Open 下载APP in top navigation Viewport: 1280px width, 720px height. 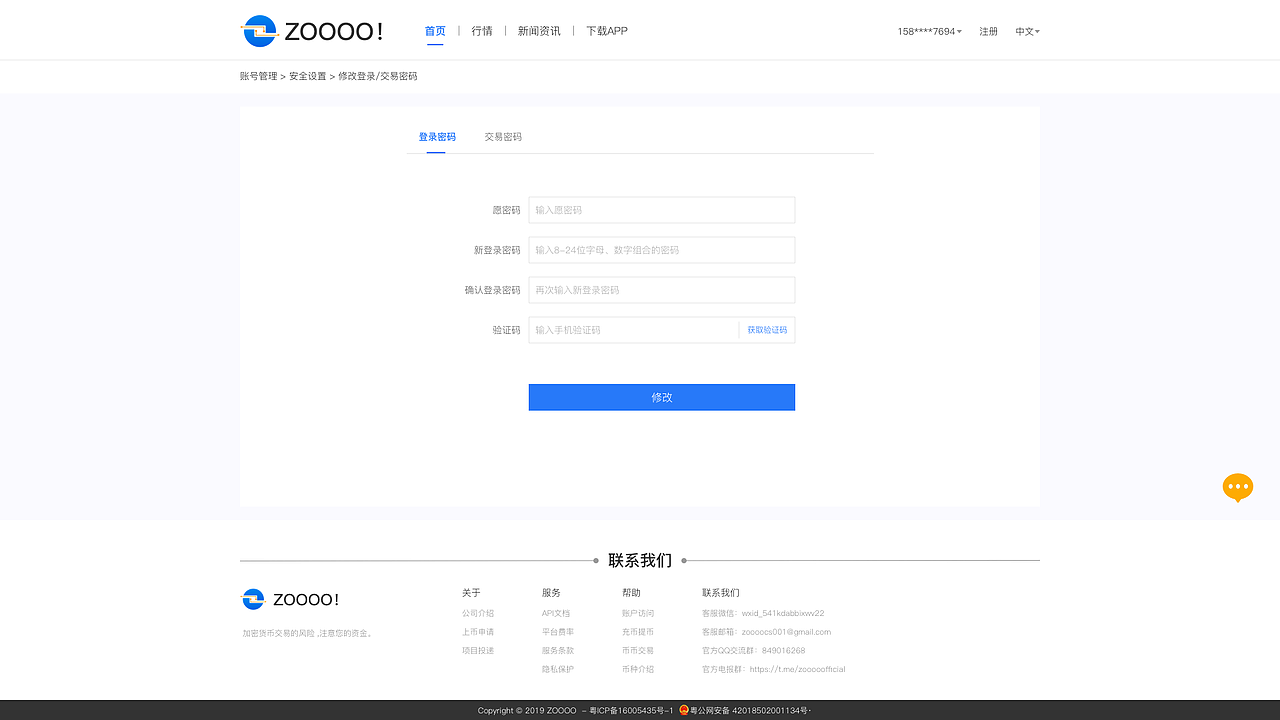tap(607, 31)
